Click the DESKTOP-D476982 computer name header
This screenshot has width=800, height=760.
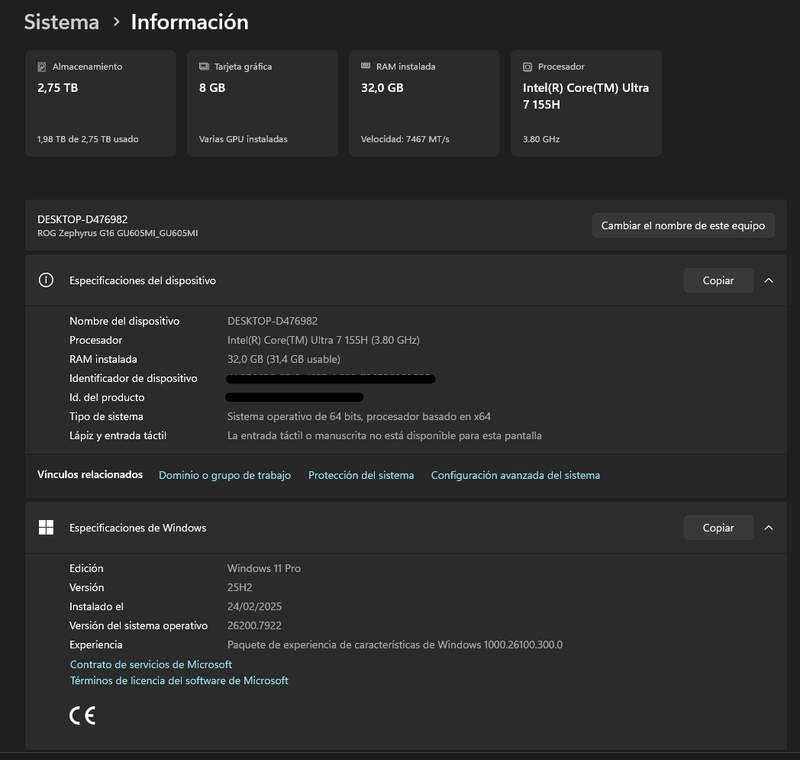(83, 219)
